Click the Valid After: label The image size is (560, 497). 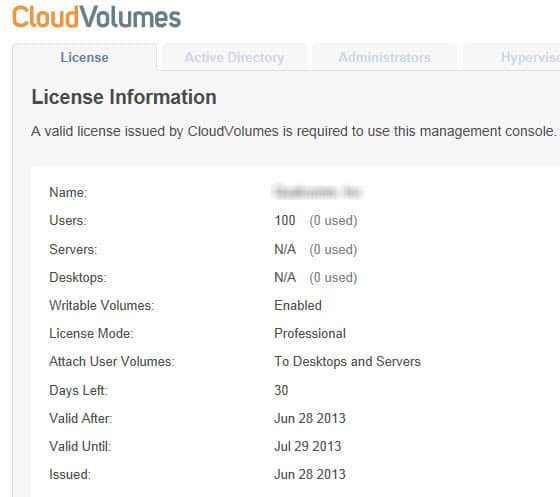[81, 418]
